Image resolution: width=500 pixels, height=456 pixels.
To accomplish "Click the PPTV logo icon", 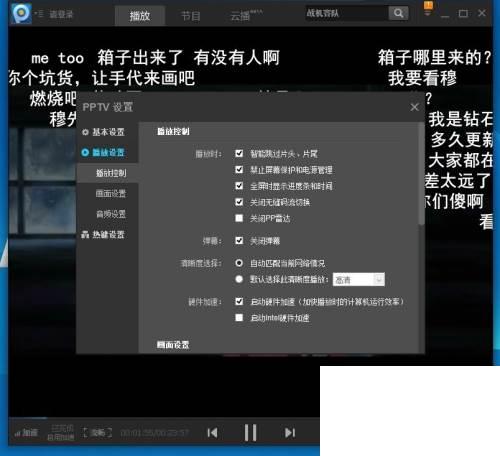I will pos(21,13).
